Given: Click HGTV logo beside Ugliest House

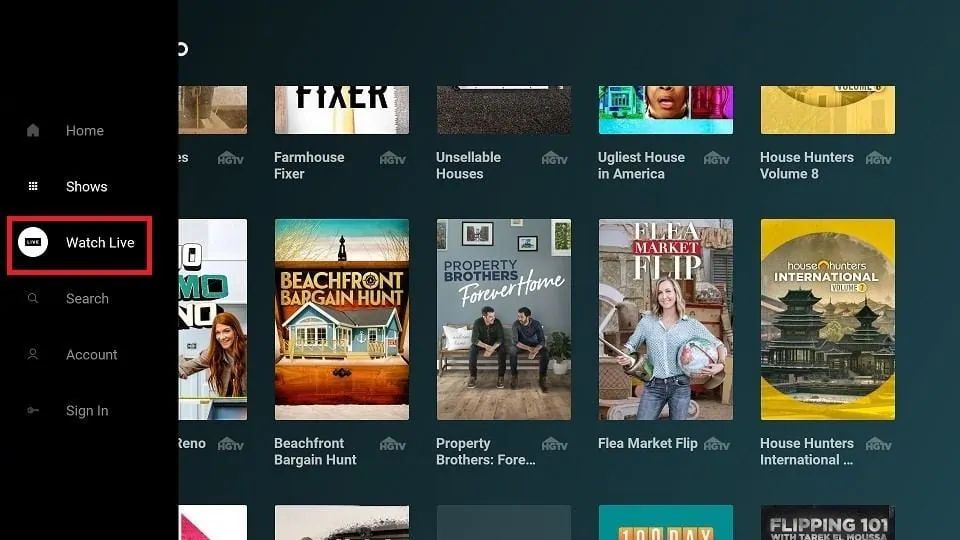Looking at the screenshot, I should click(716, 158).
